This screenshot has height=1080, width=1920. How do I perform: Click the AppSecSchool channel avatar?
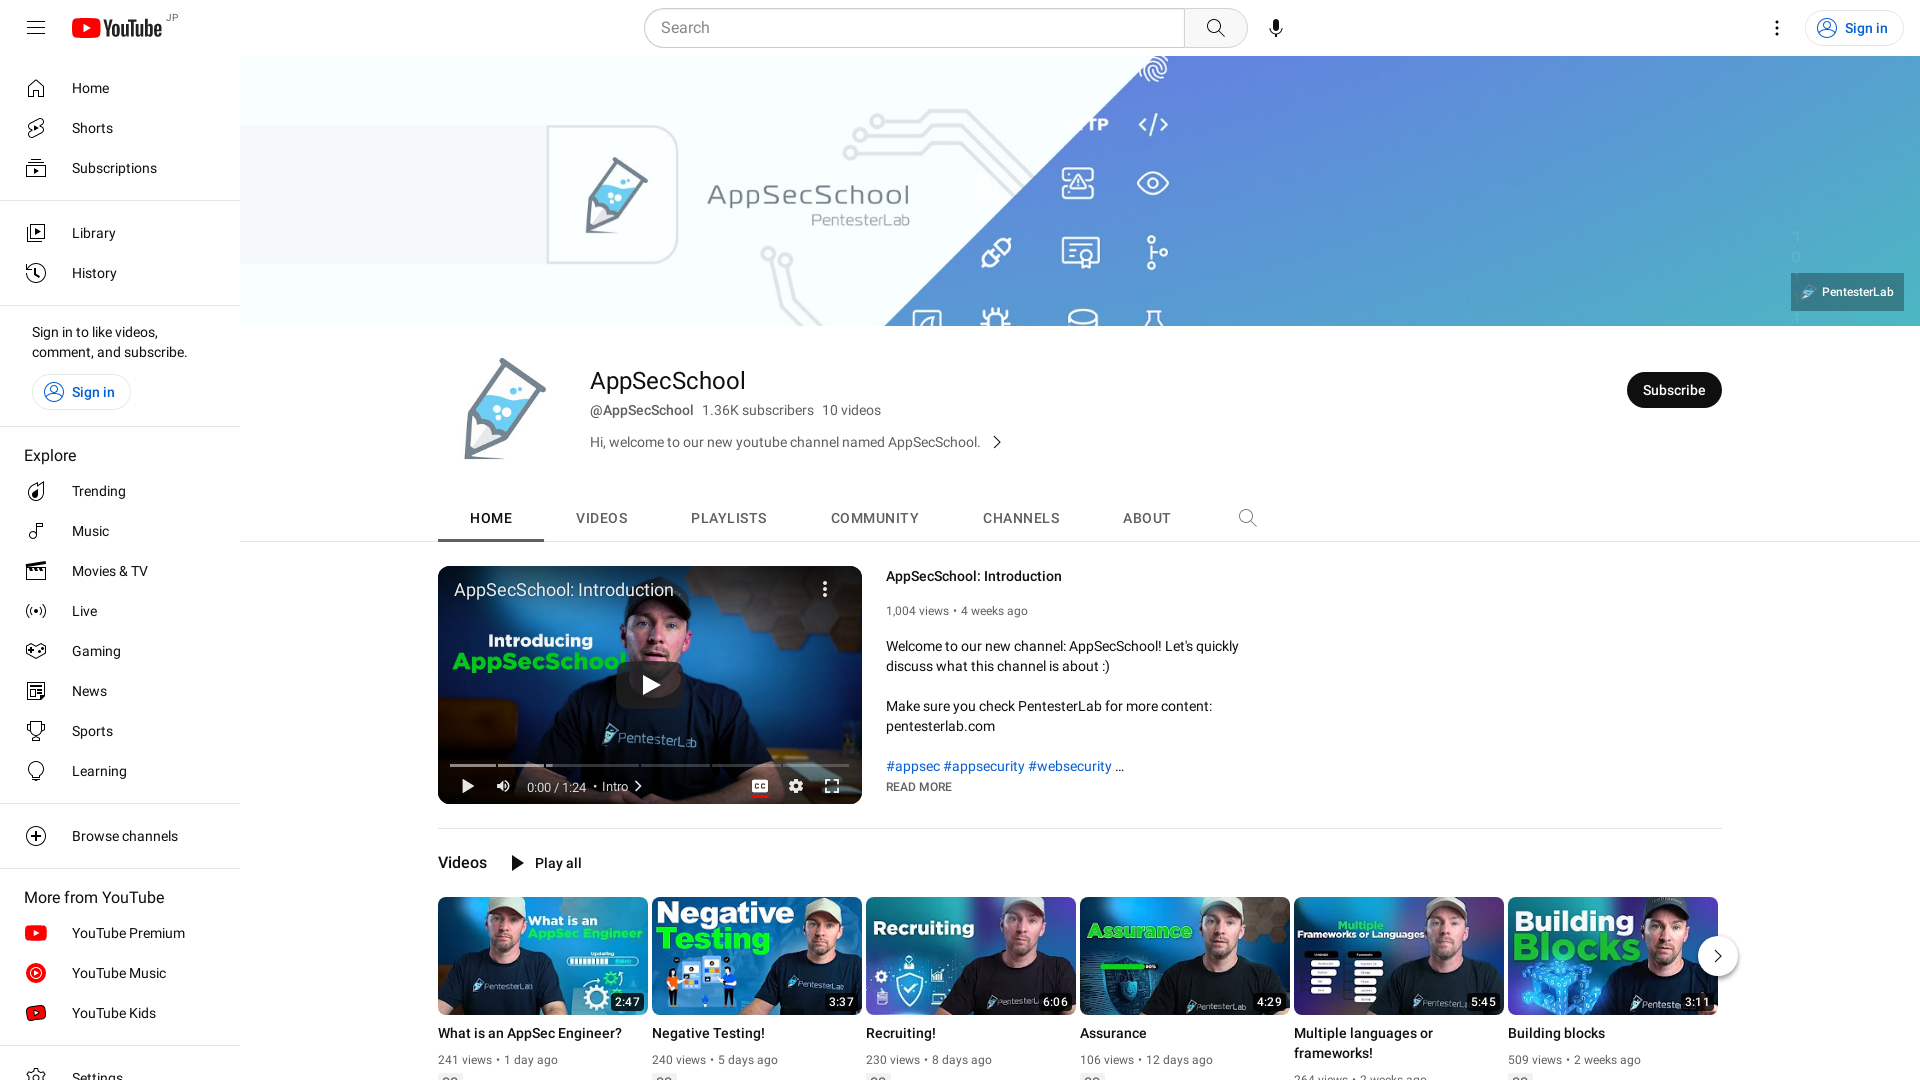click(x=502, y=408)
